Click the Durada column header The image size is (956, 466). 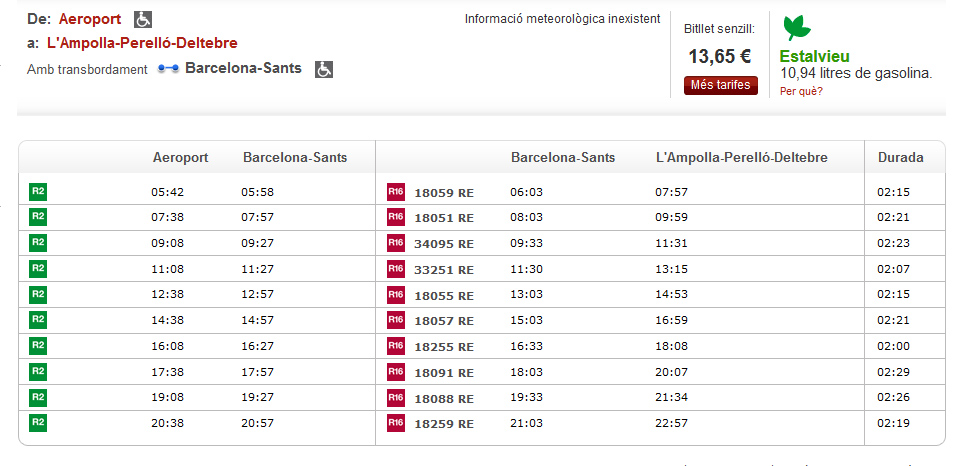901,157
